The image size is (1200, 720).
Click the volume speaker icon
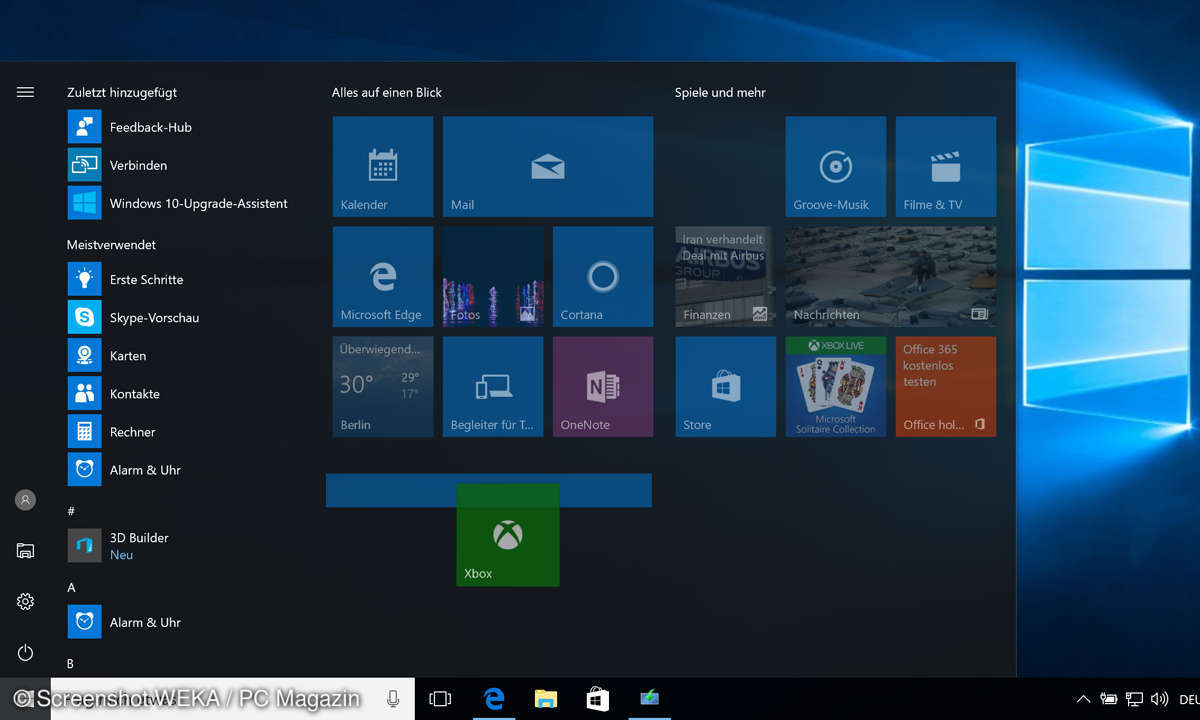point(1160,699)
